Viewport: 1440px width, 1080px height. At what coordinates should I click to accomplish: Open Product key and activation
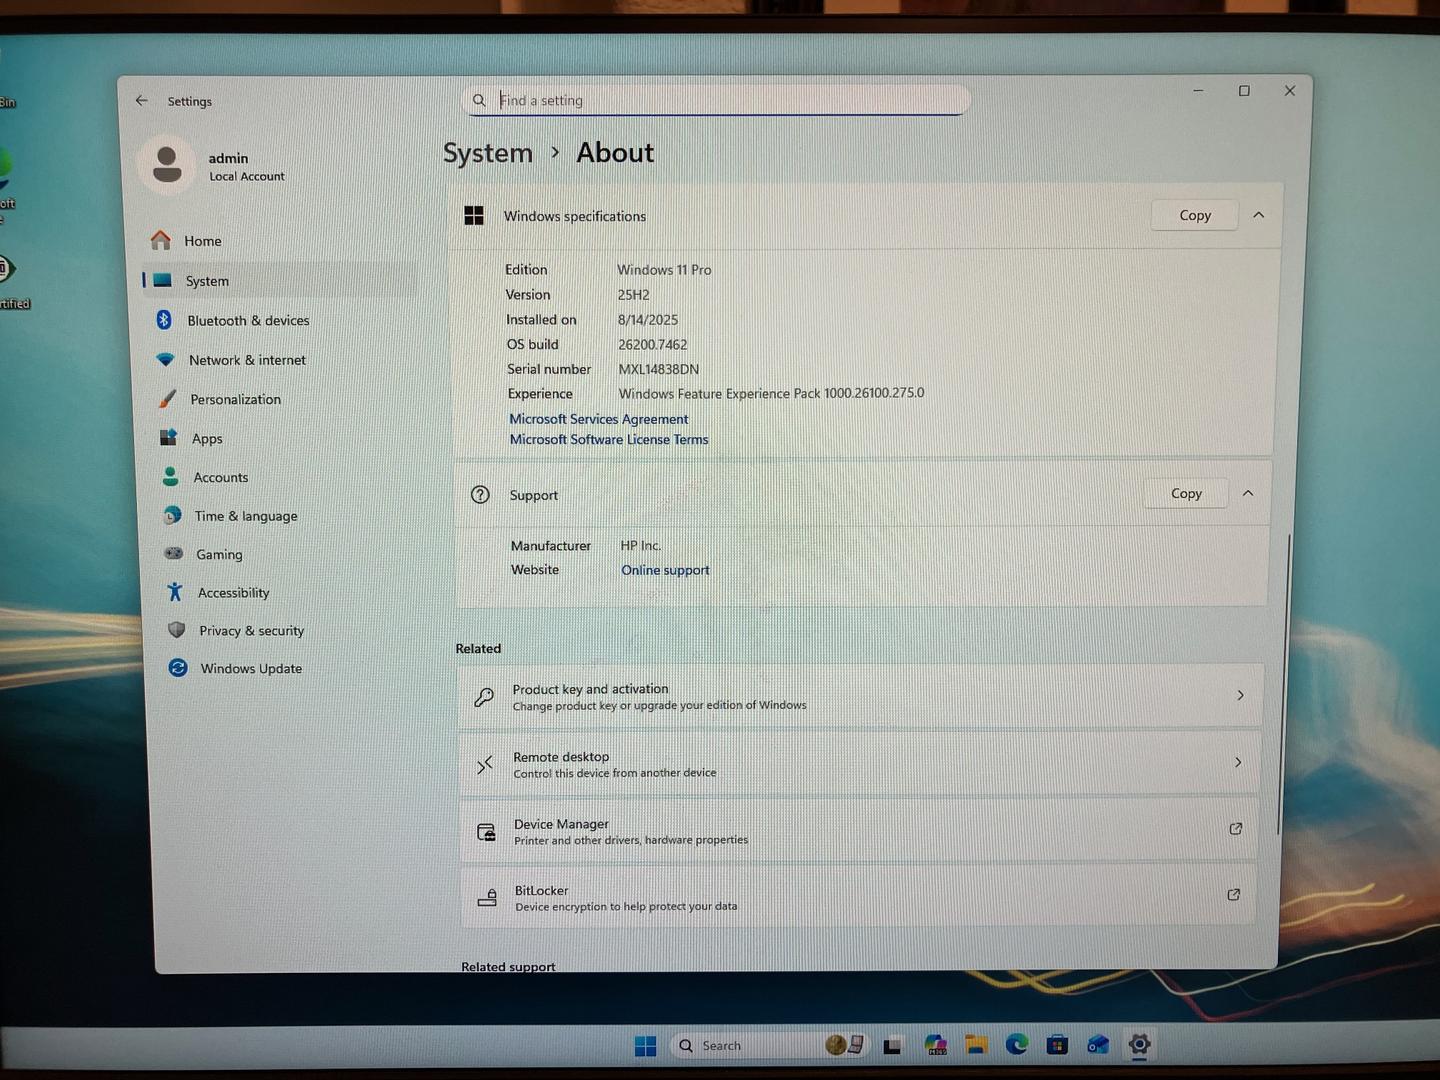pyautogui.click(x=860, y=696)
